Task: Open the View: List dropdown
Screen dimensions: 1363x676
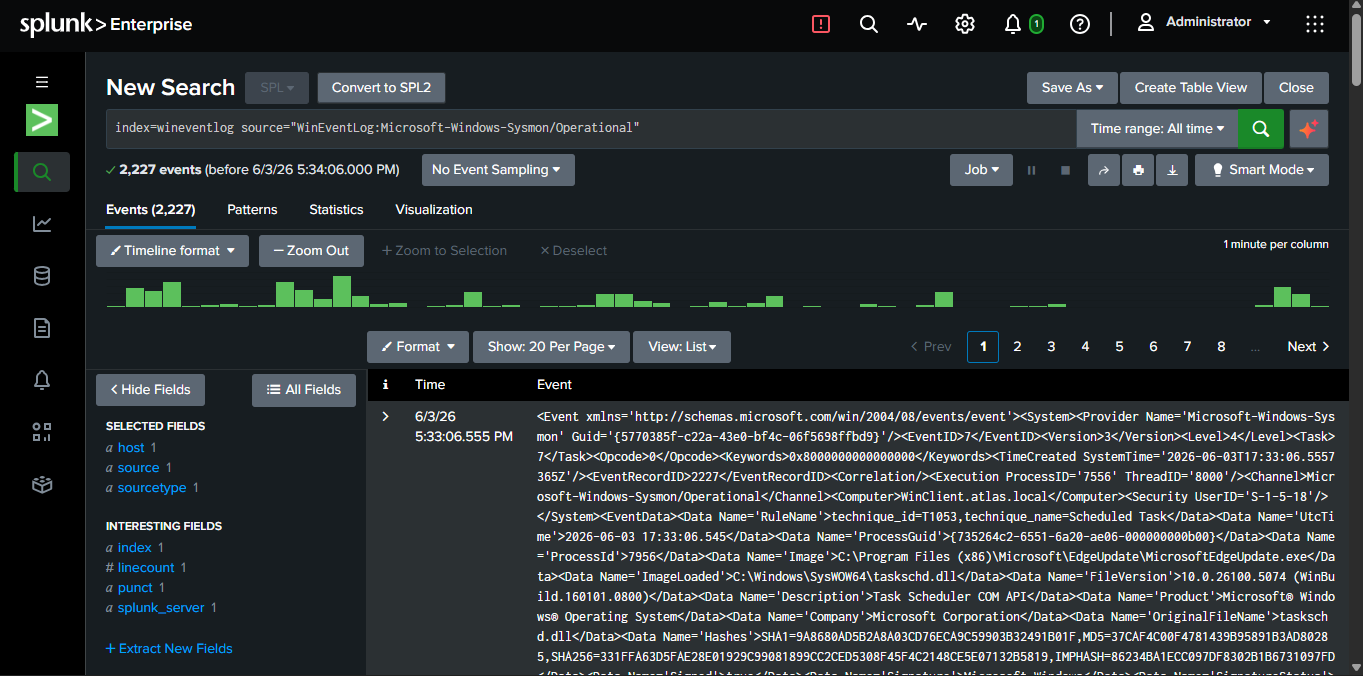Action: 682,347
